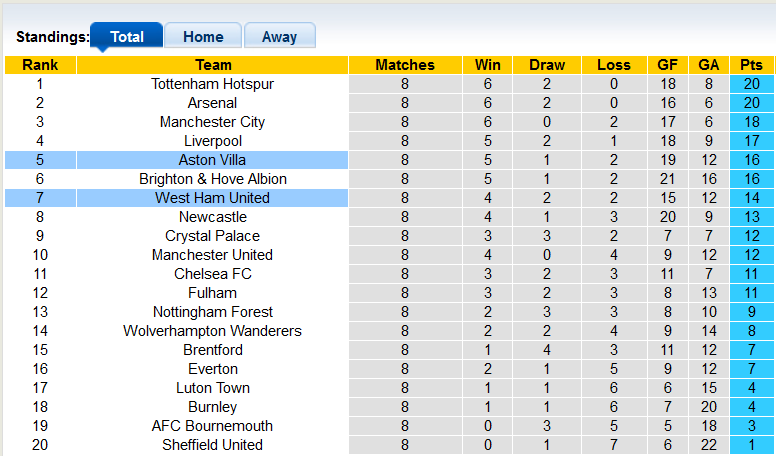The height and width of the screenshot is (456, 776).
Task: Click the Pts column header
Action: pos(751,65)
